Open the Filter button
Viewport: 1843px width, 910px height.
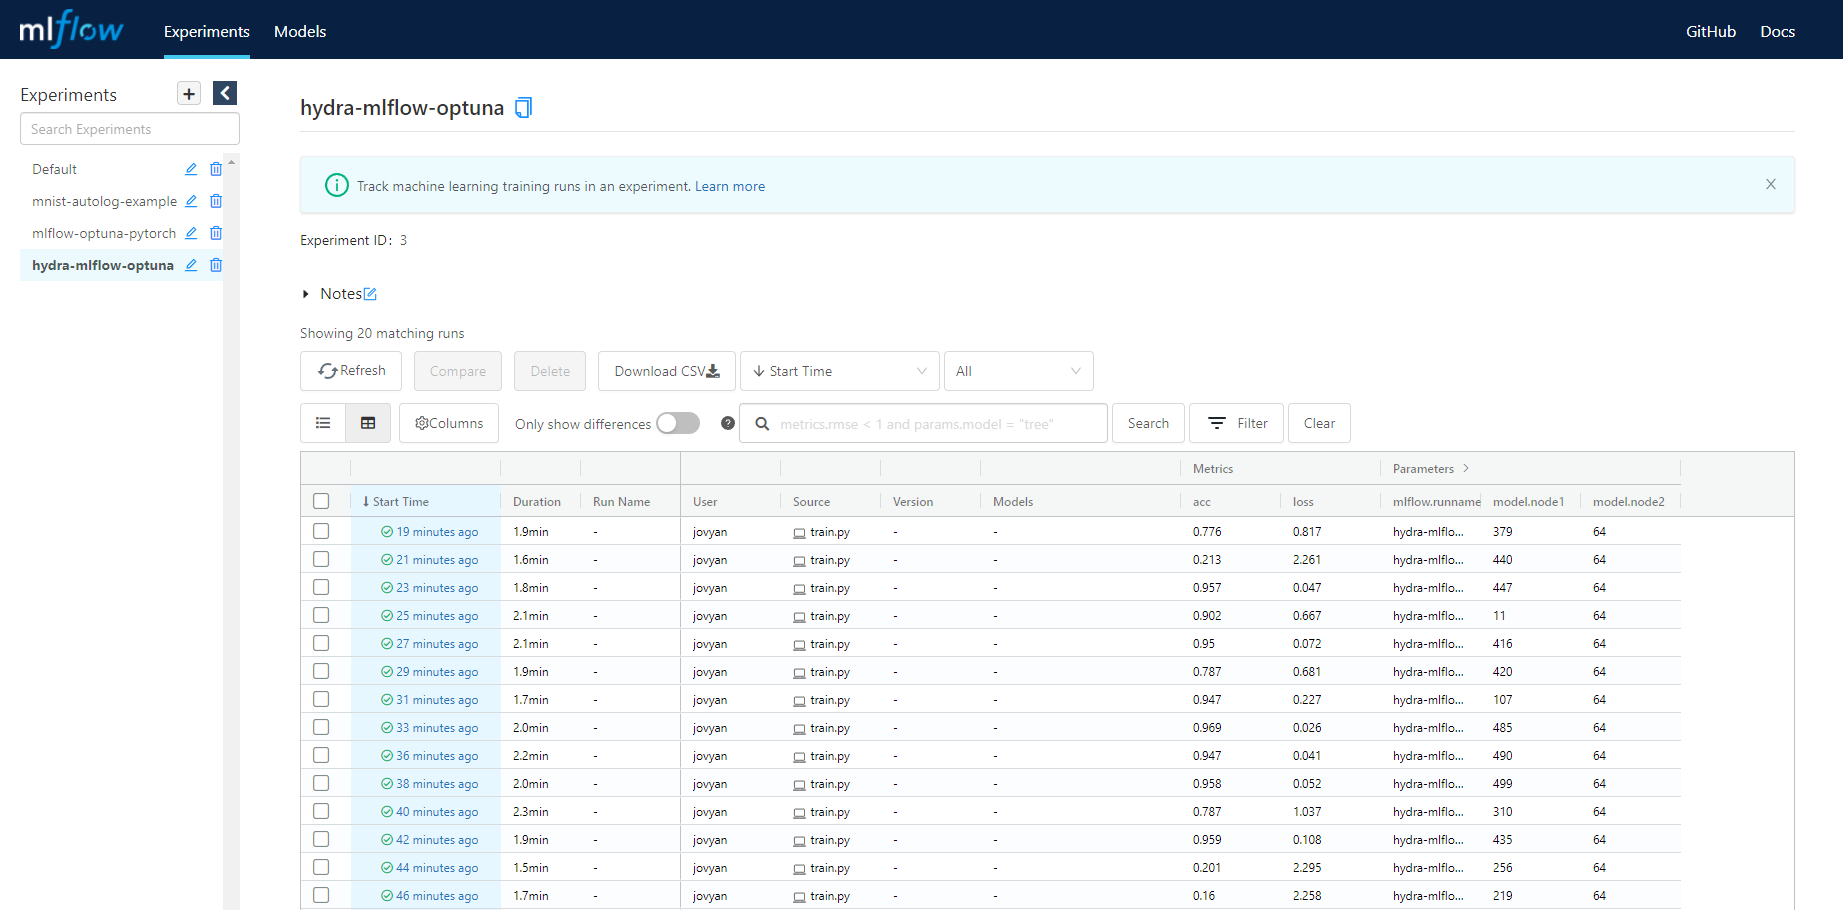(x=1237, y=423)
